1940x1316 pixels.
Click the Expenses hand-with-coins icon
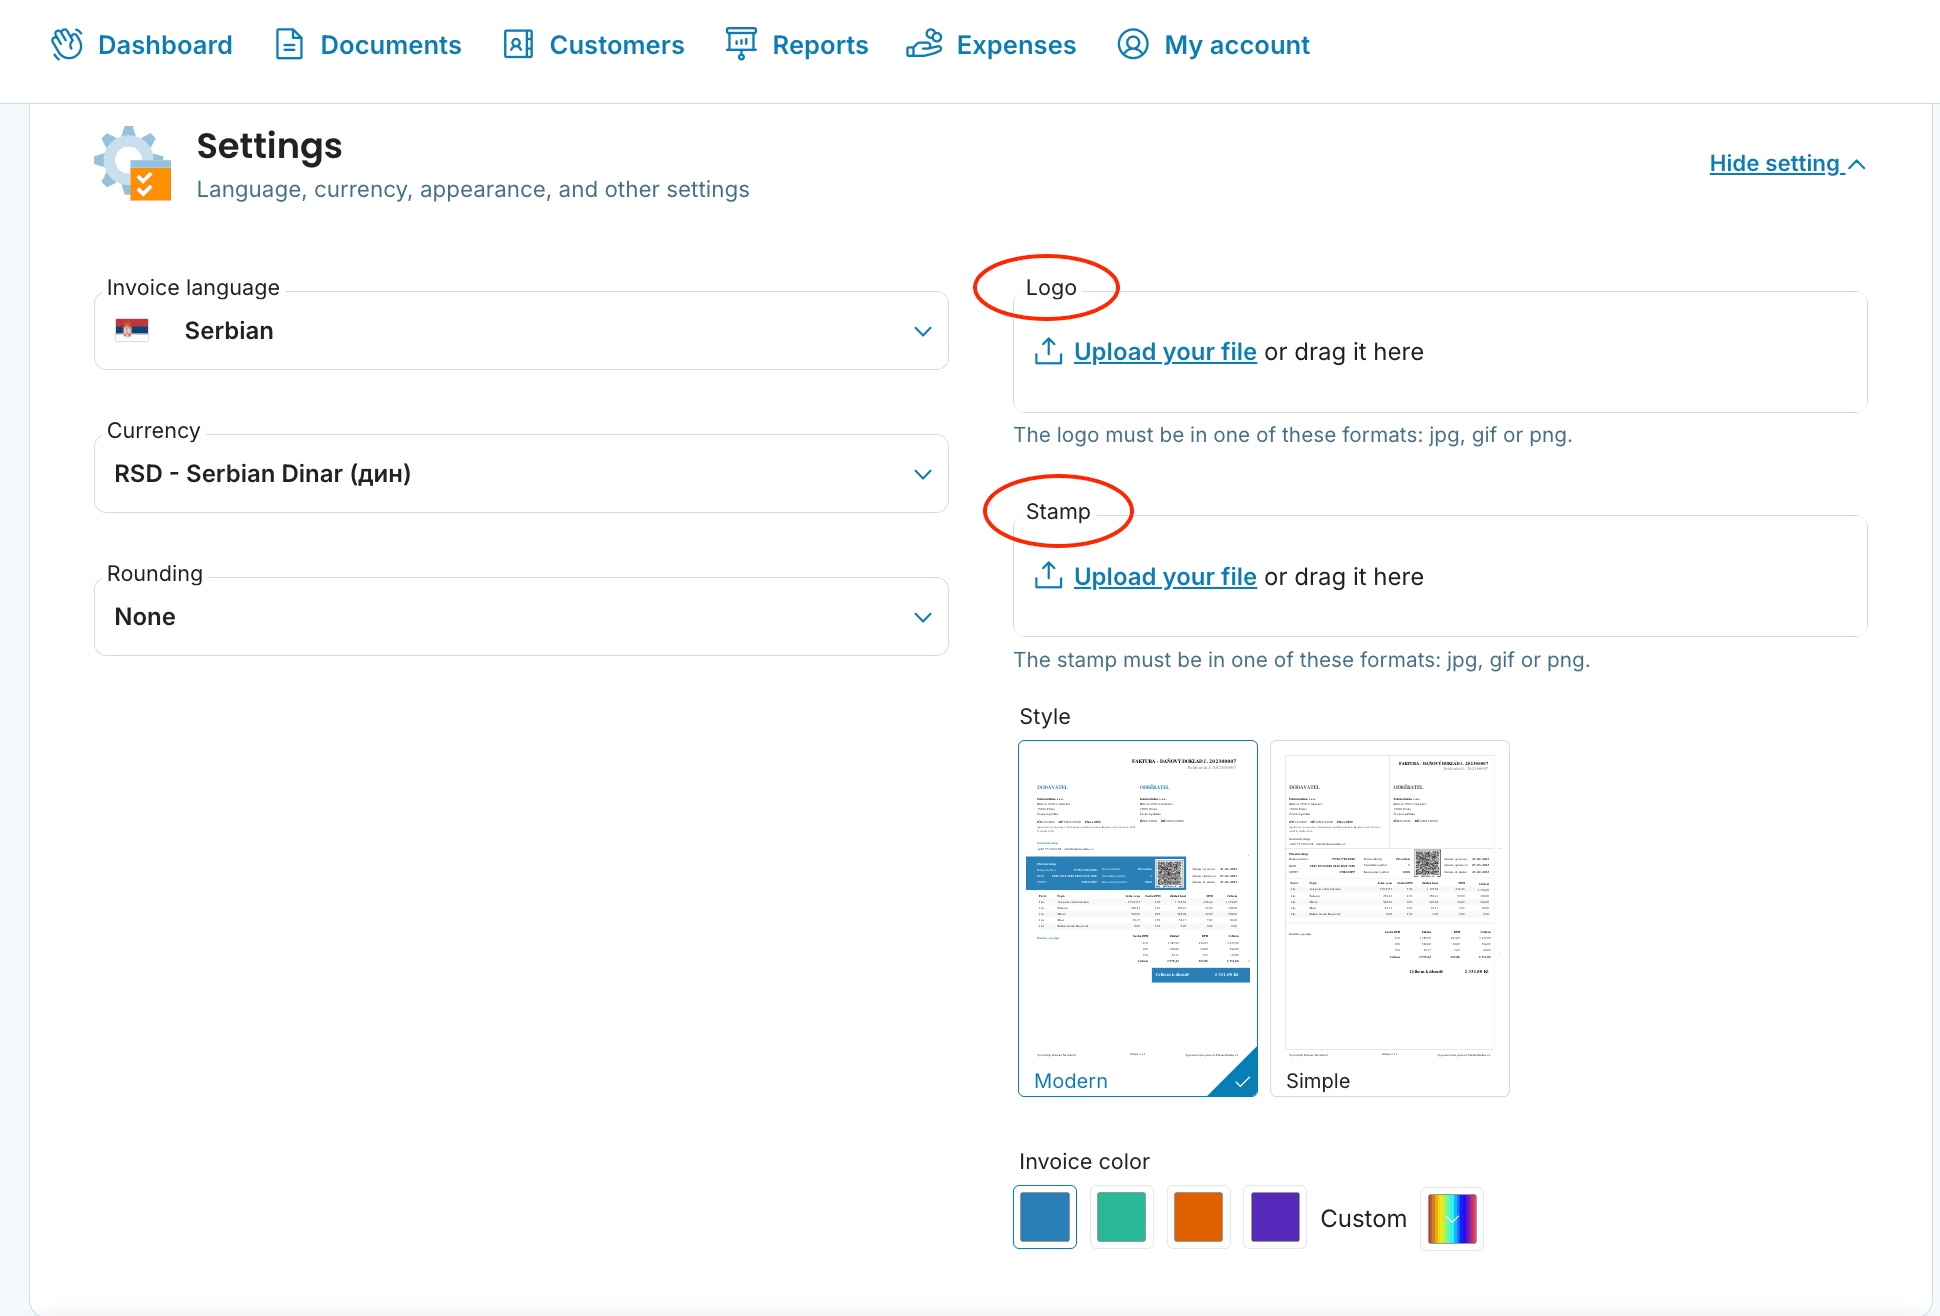[x=924, y=45]
